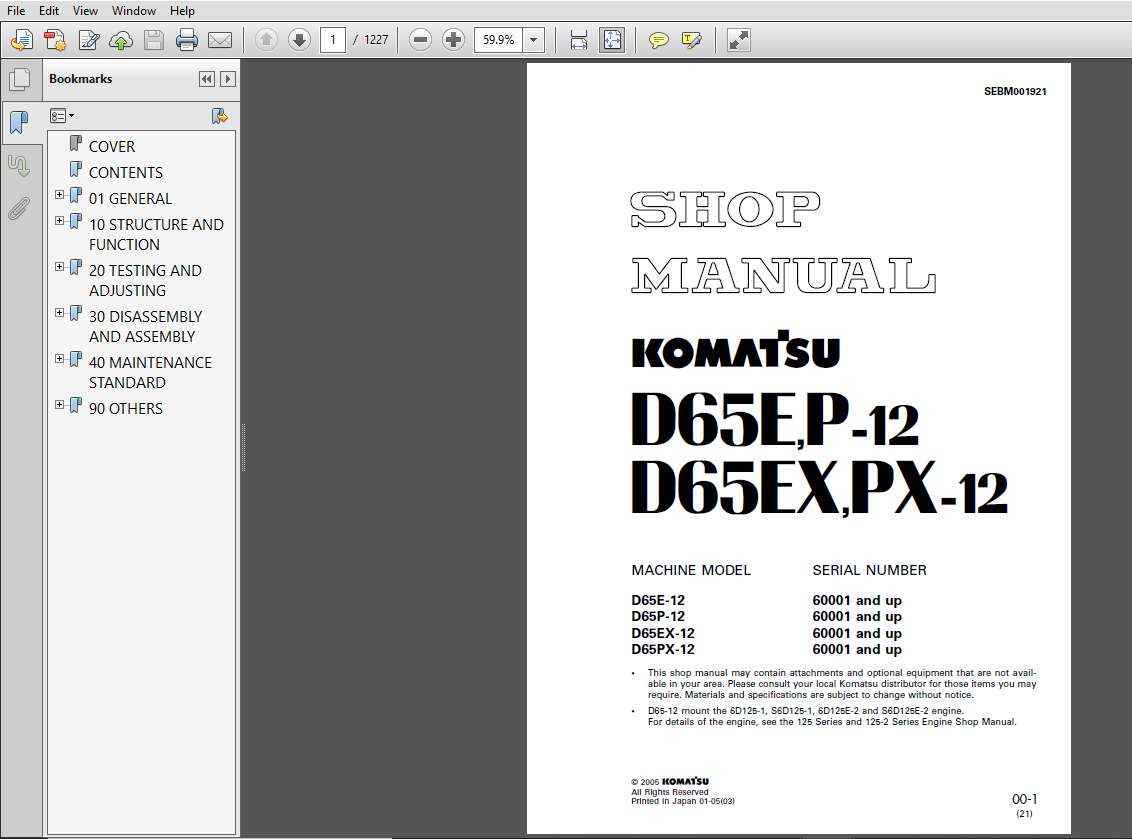The width and height of the screenshot is (1132, 839).
Task: Click the Edit/Sign document toolbar icon
Action: point(89,40)
